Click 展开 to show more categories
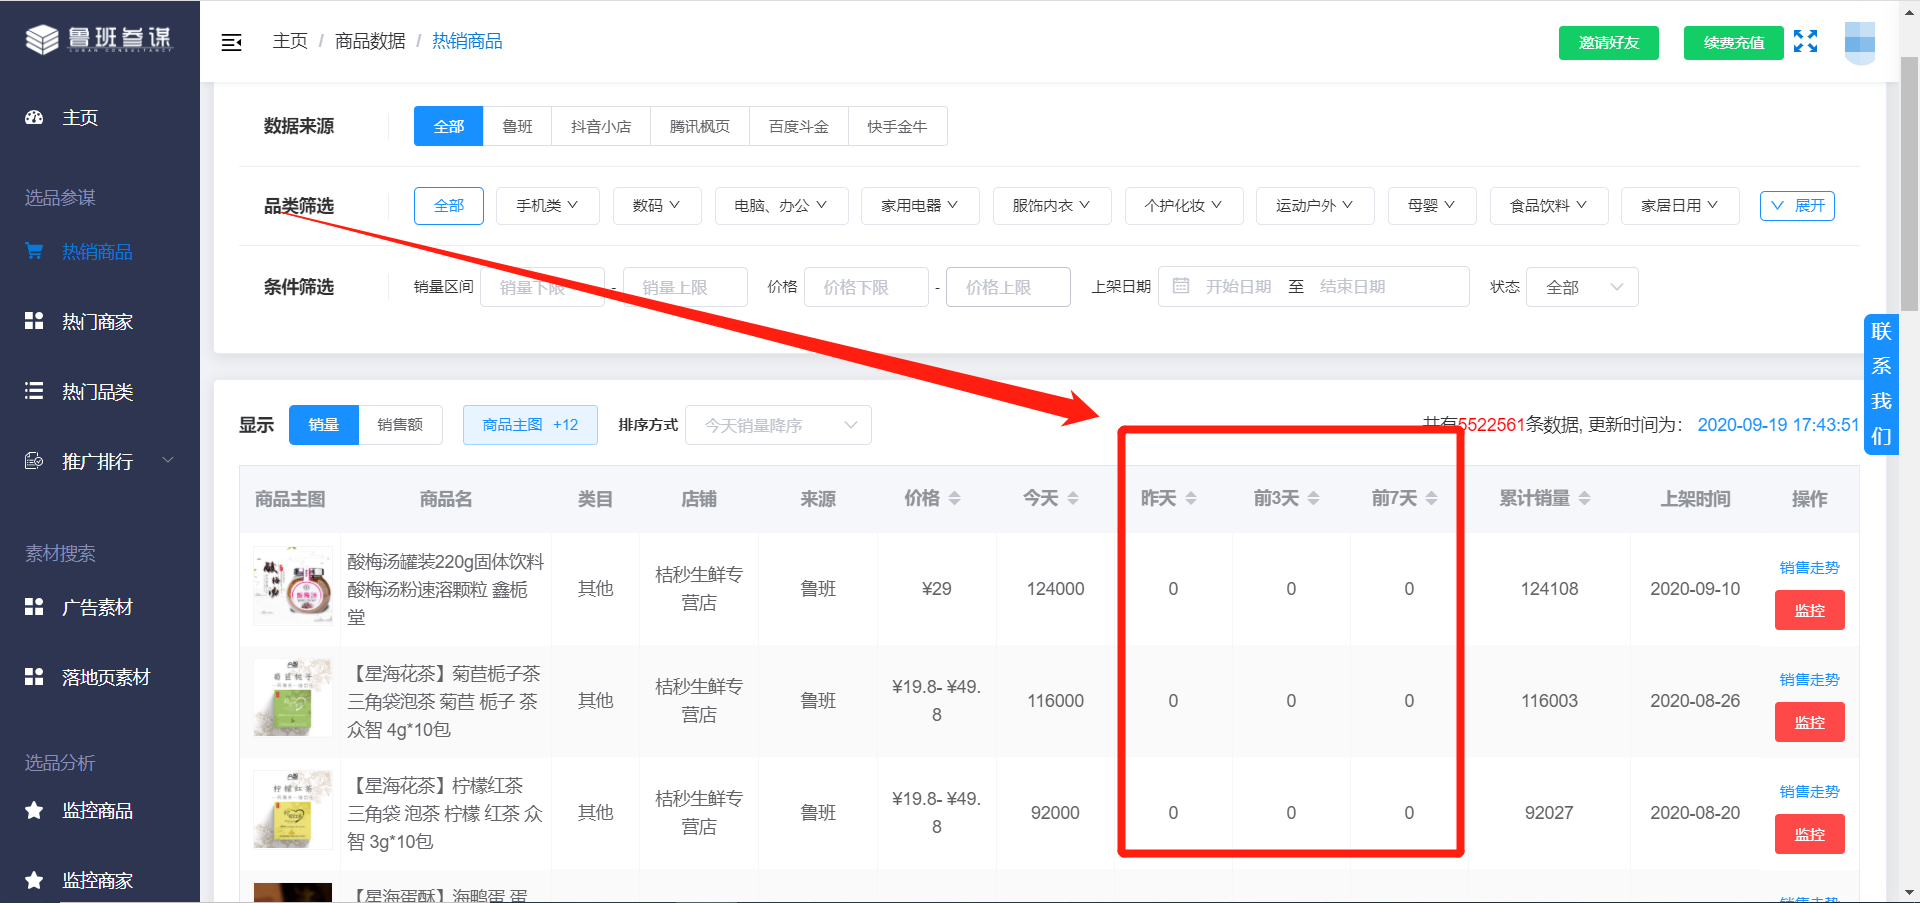Image resolution: width=1920 pixels, height=903 pixels. tap(1797, 206)
